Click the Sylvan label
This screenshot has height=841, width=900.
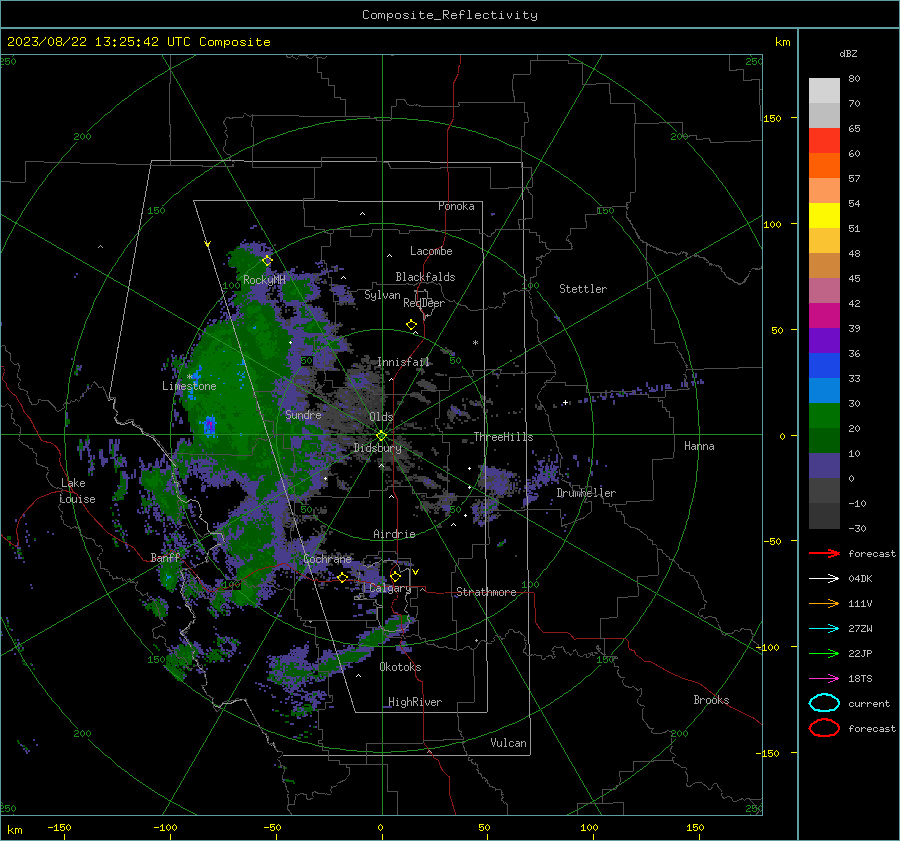[382, 295]
